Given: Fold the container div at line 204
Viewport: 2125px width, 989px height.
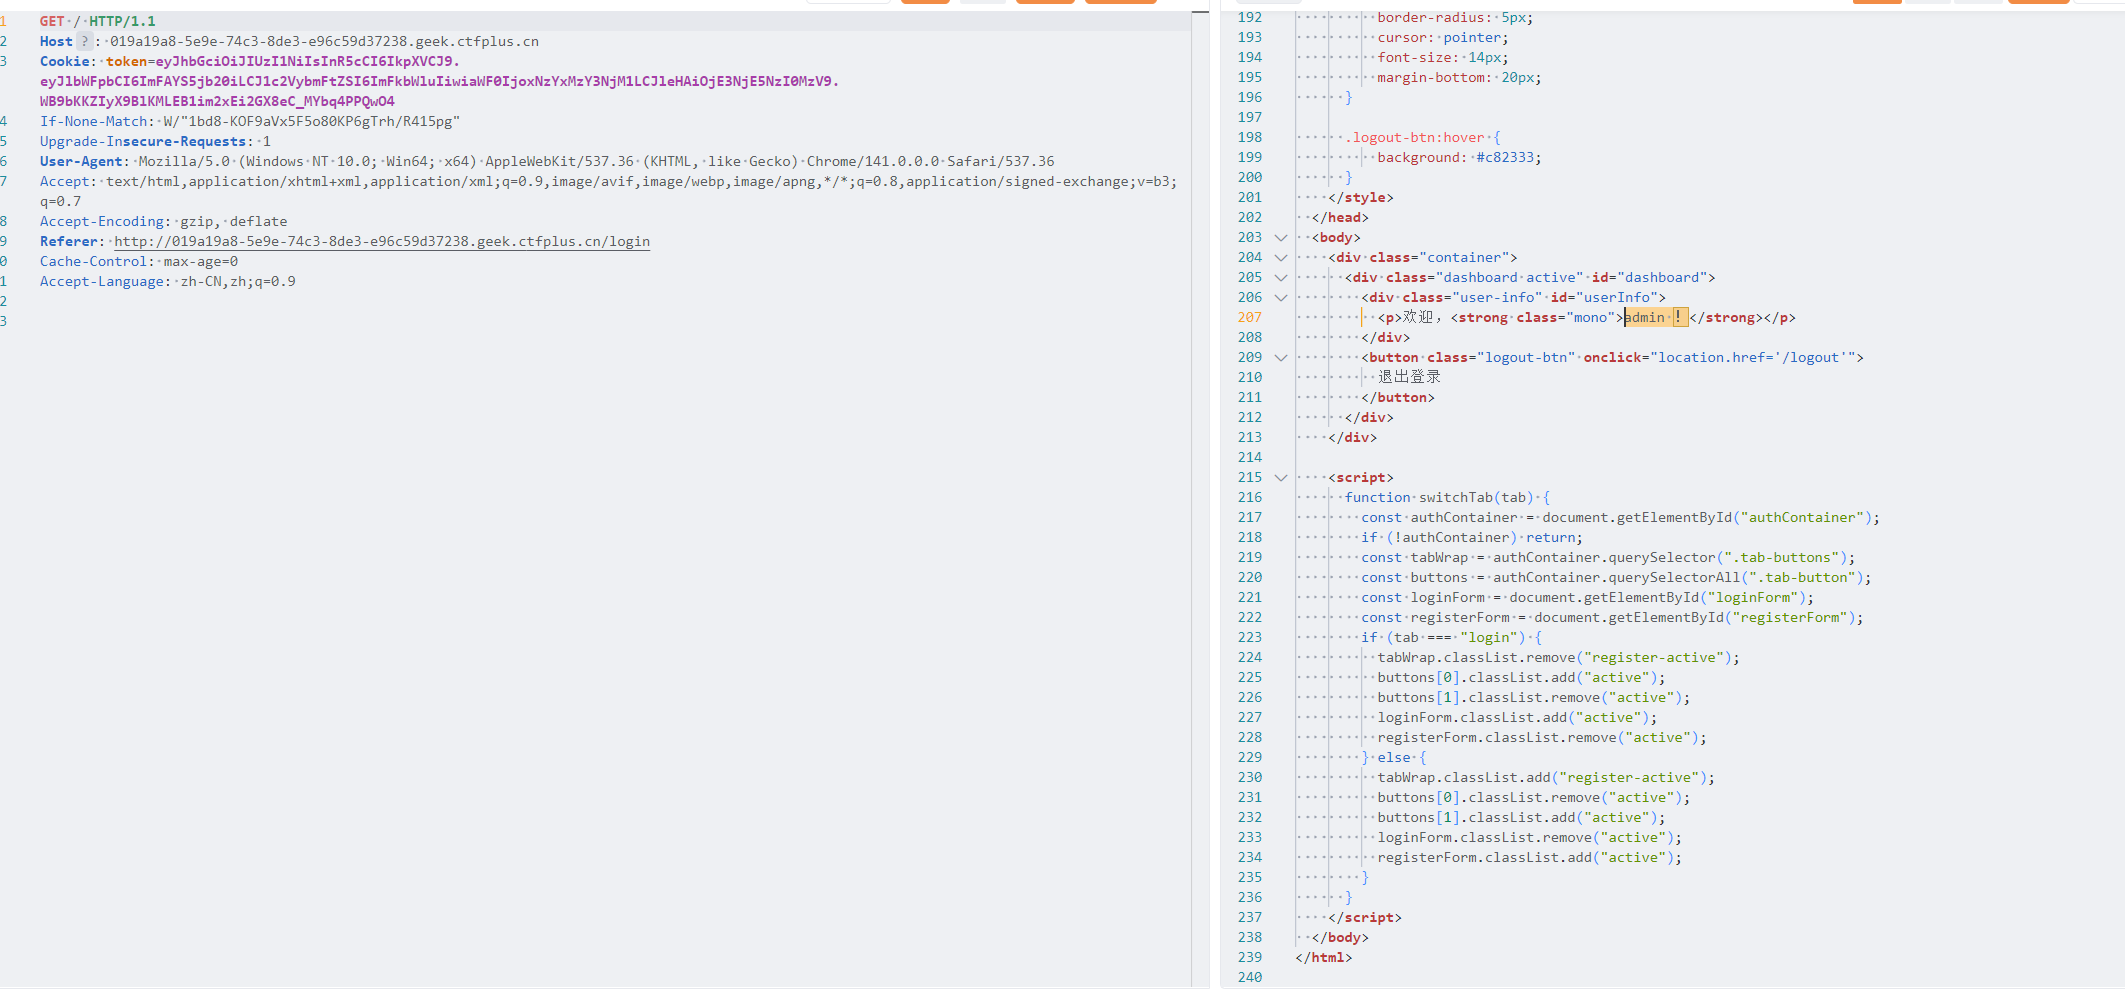Looking at the screenshot, I should pyautogui.click(x=1280, y=258).
